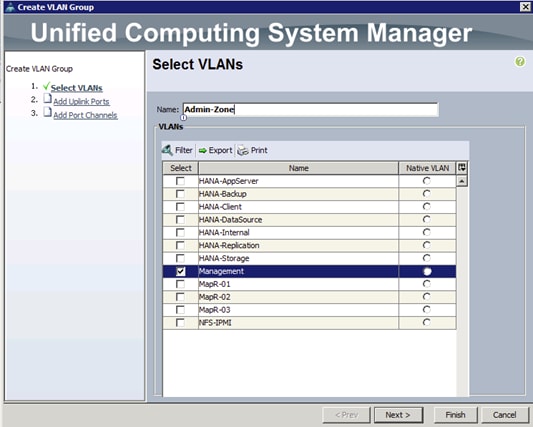The width and height of the screenshot is (533, 427).
Task: Click the Print toolbar button
Action: 252,150
